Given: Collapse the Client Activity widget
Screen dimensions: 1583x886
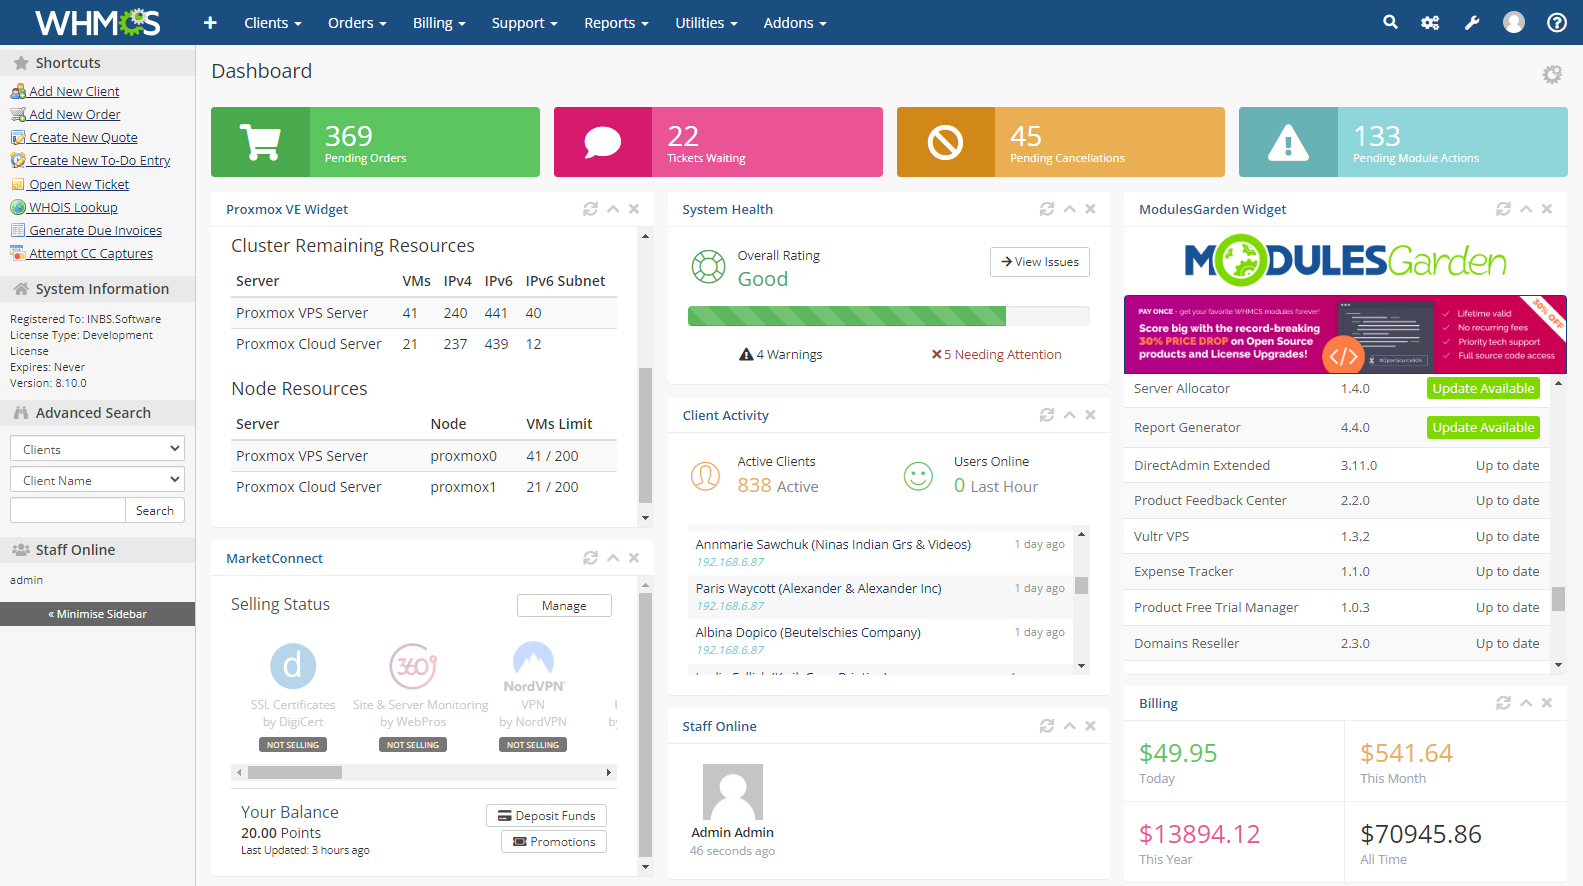Looking at the screenshot, I should pos(1069,415).
